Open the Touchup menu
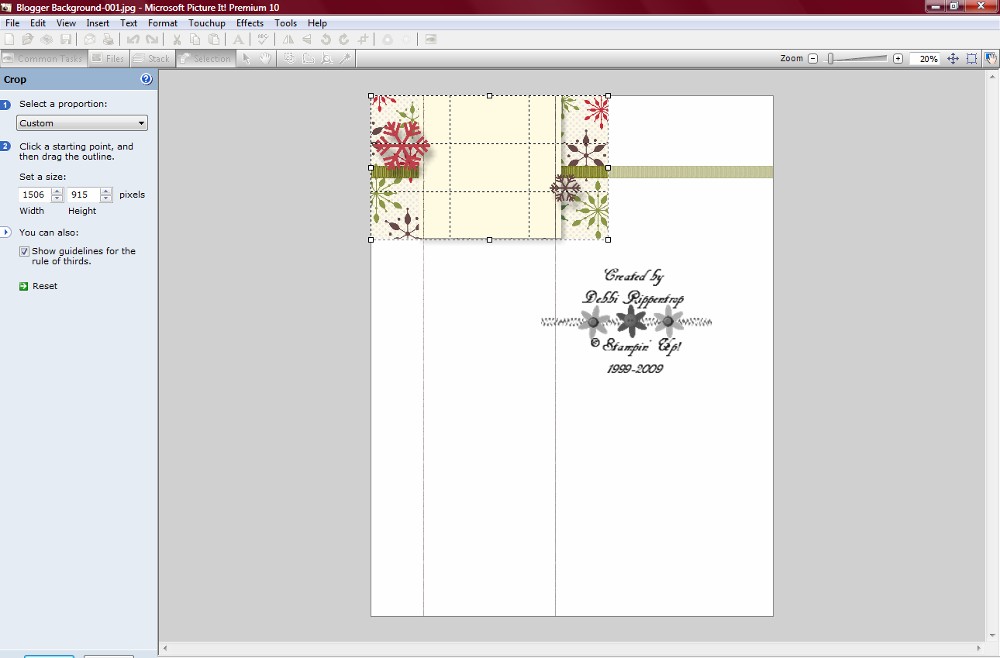 pos(207,23)
